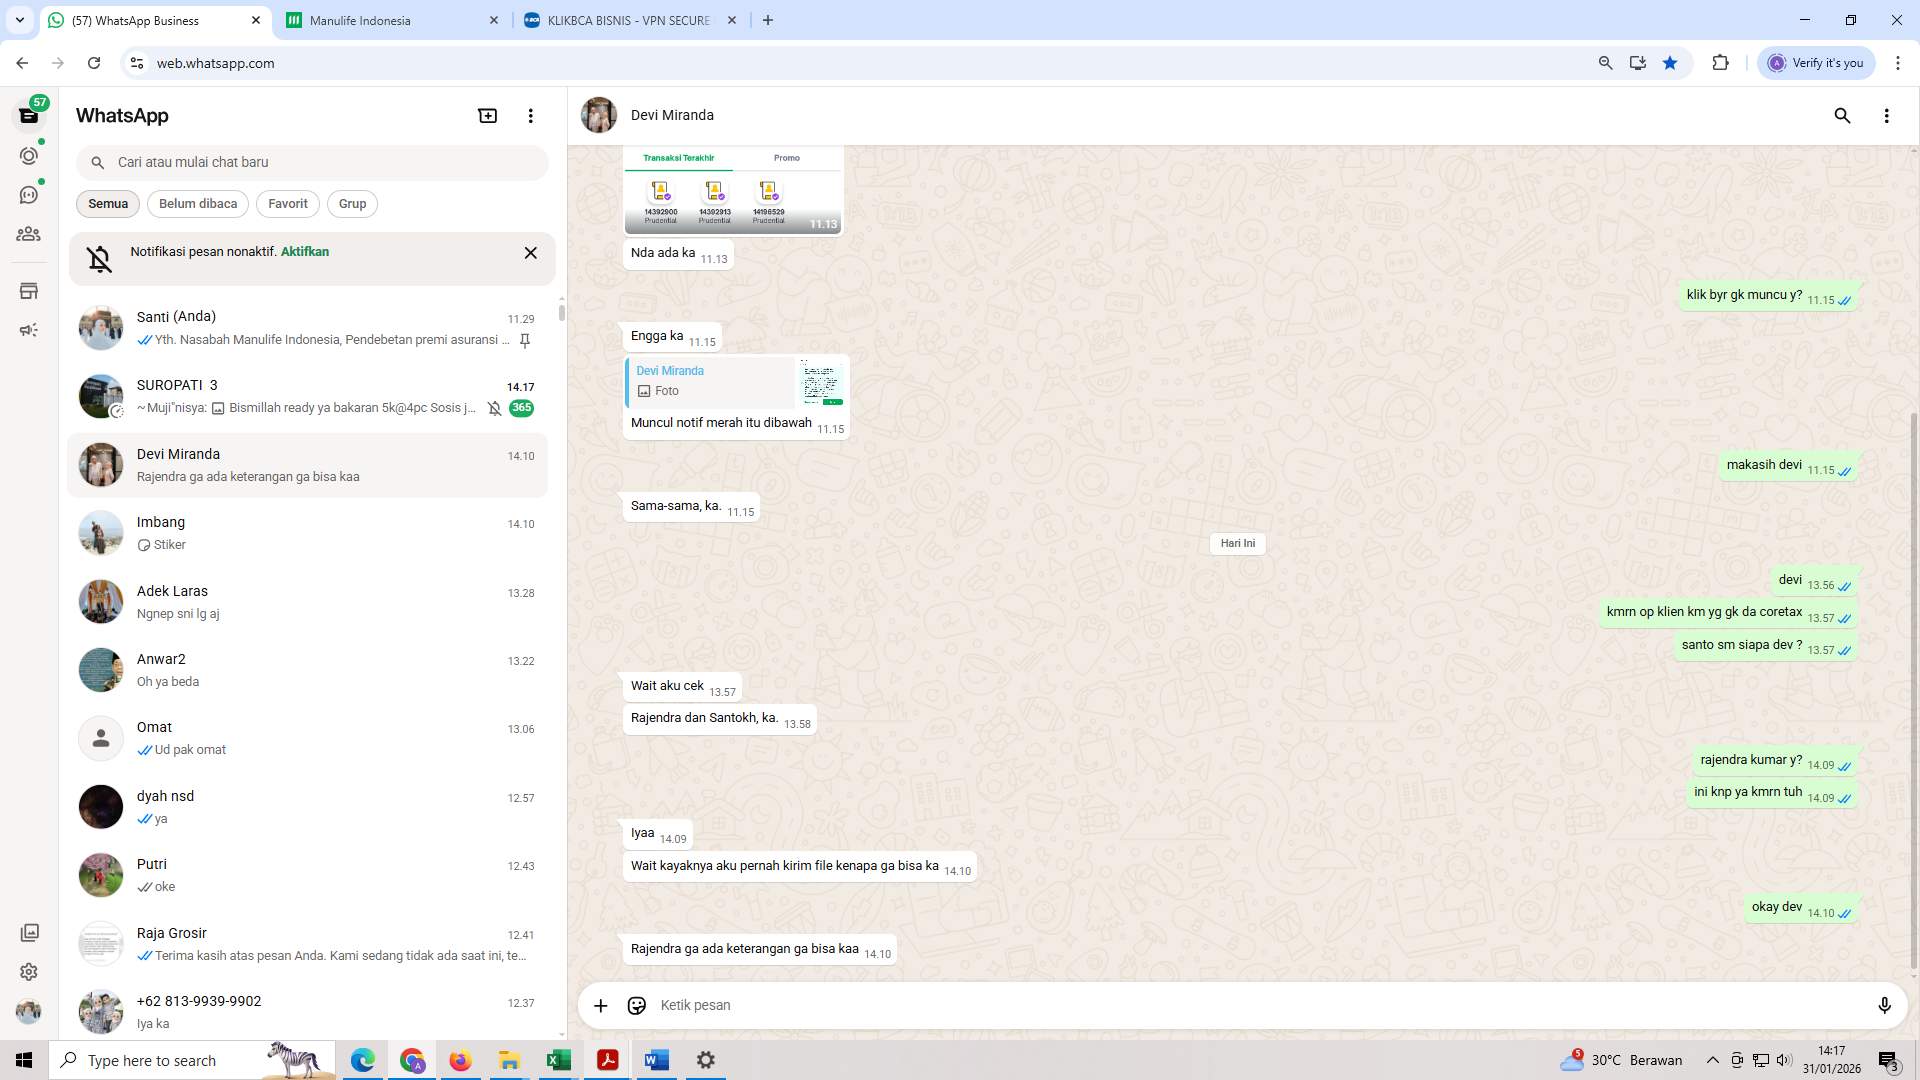
Task: Open the Channels section
Action: 29,195
